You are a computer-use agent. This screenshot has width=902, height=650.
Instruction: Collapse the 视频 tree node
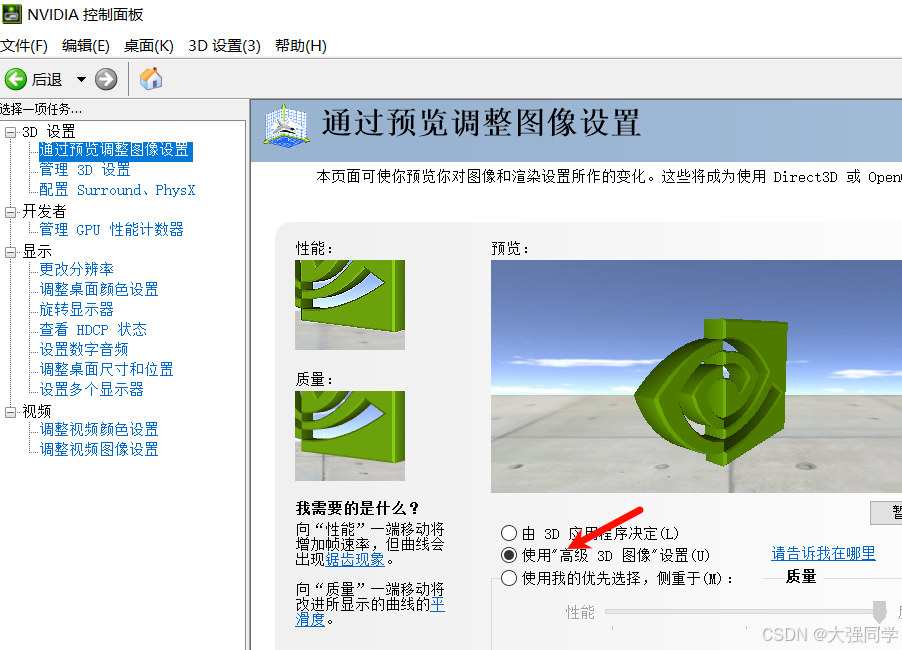(10, 412)
